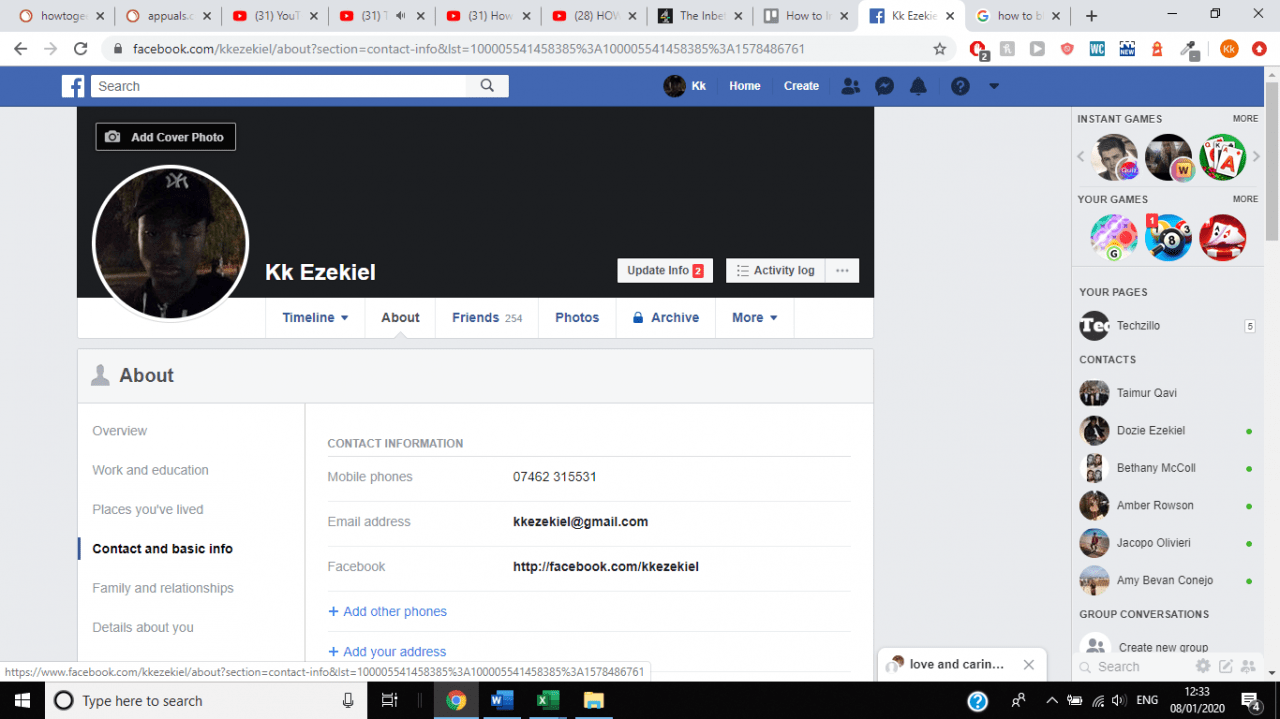Bookmark this page with the star icon
Screen dimensions: 1280x719
tap(939, 49)
